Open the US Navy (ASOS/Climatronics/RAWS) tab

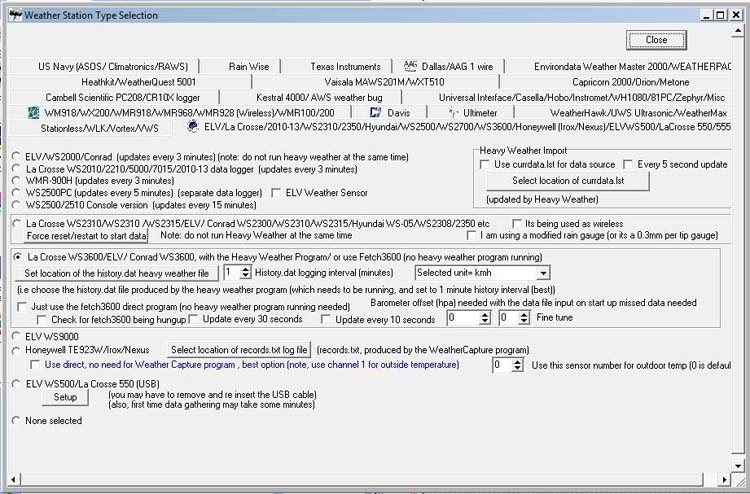point(113,66)
